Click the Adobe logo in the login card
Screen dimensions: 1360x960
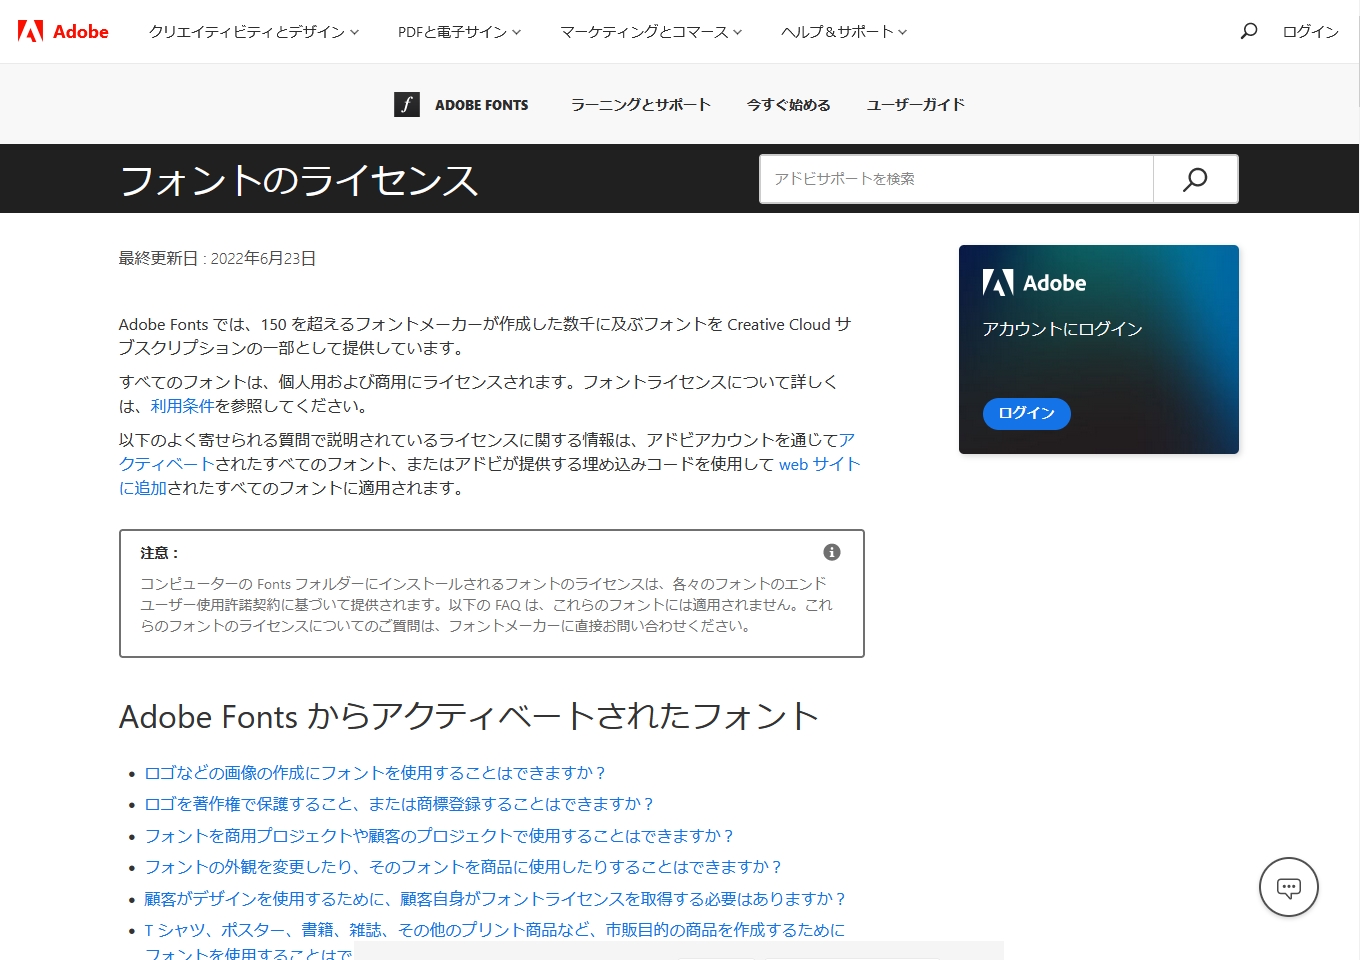[1034, 283]
